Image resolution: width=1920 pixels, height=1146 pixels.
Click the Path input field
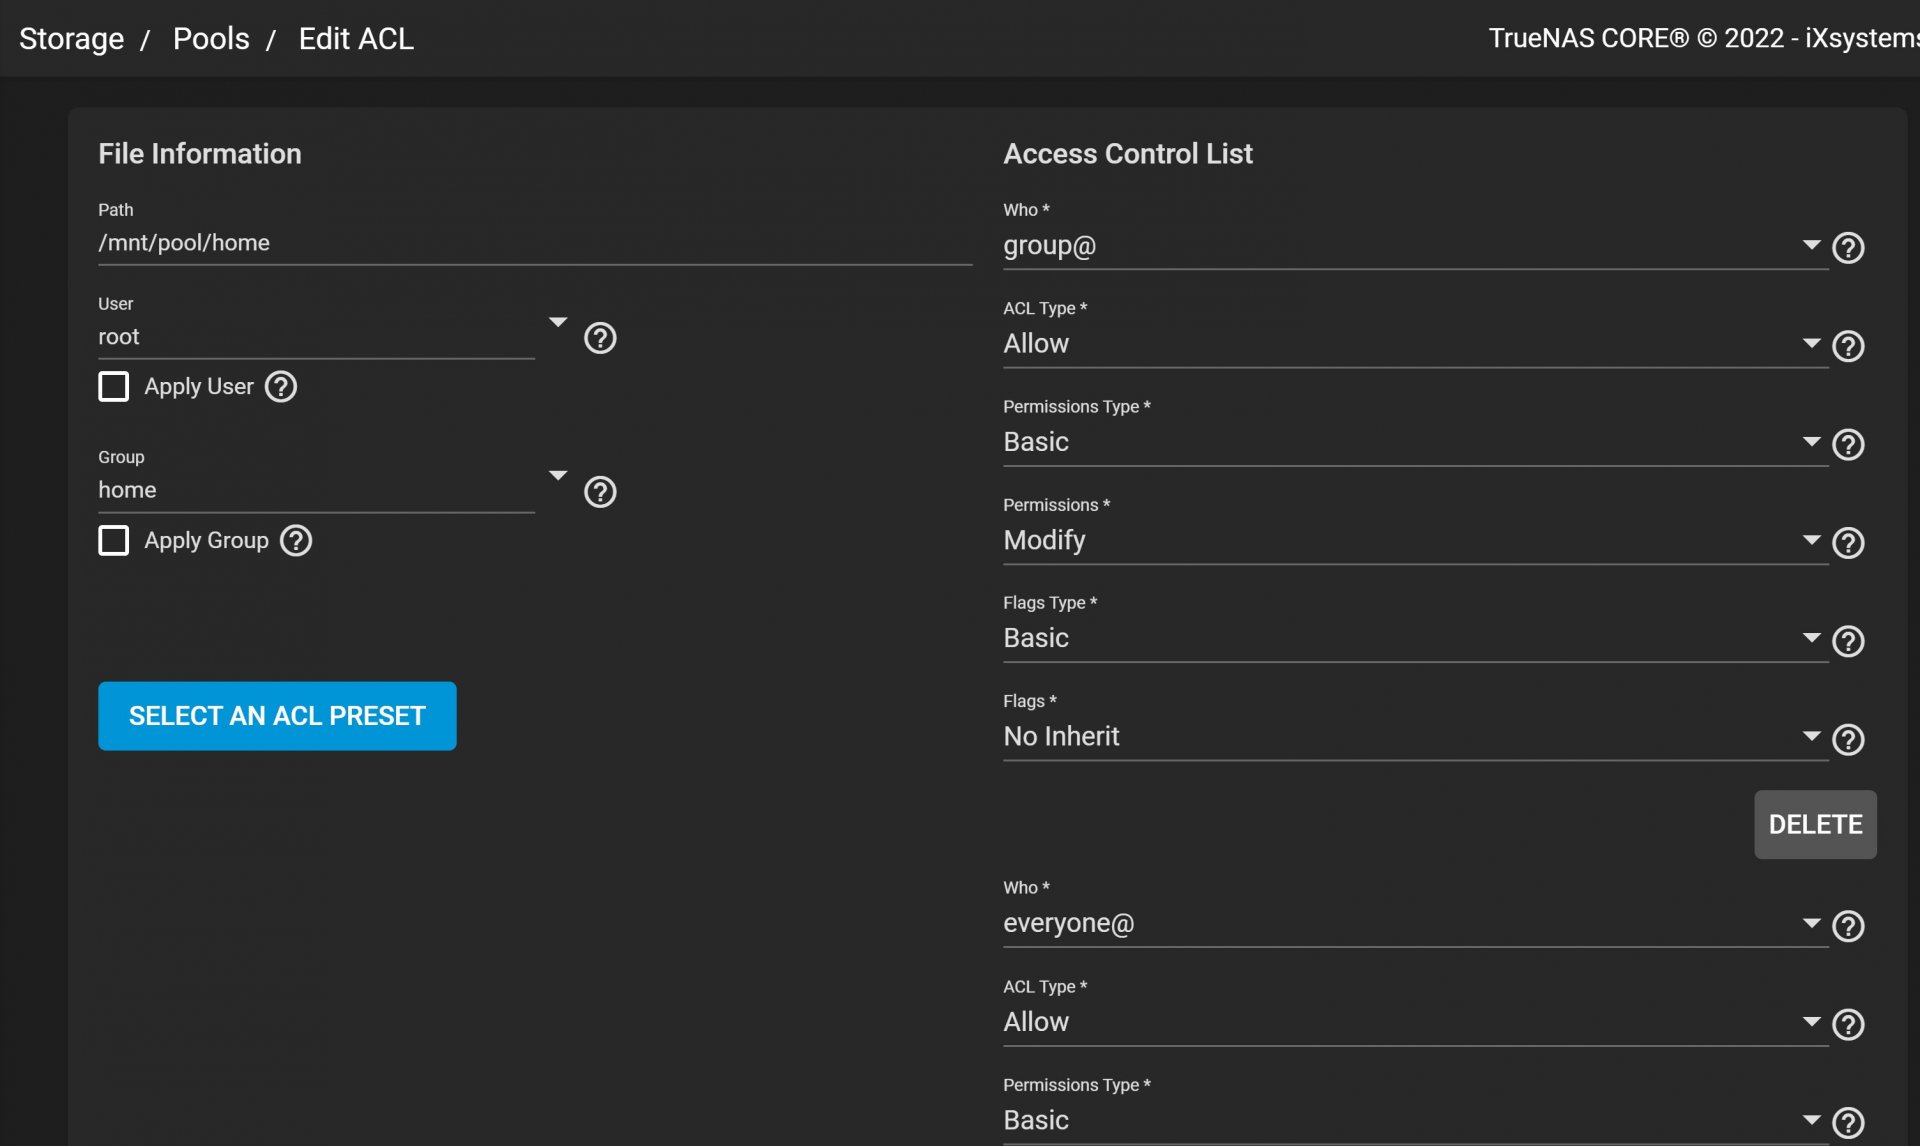click(x=534, y=243)
